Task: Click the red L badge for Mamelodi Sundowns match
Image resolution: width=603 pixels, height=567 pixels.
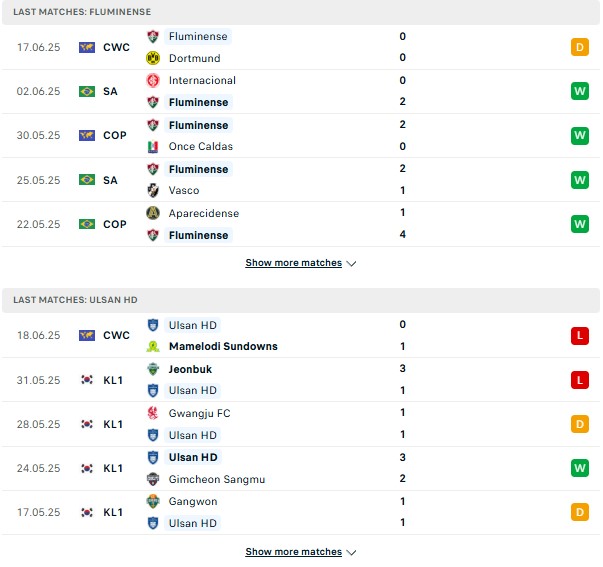Action: pyautogui.click(x=580, y=335)
